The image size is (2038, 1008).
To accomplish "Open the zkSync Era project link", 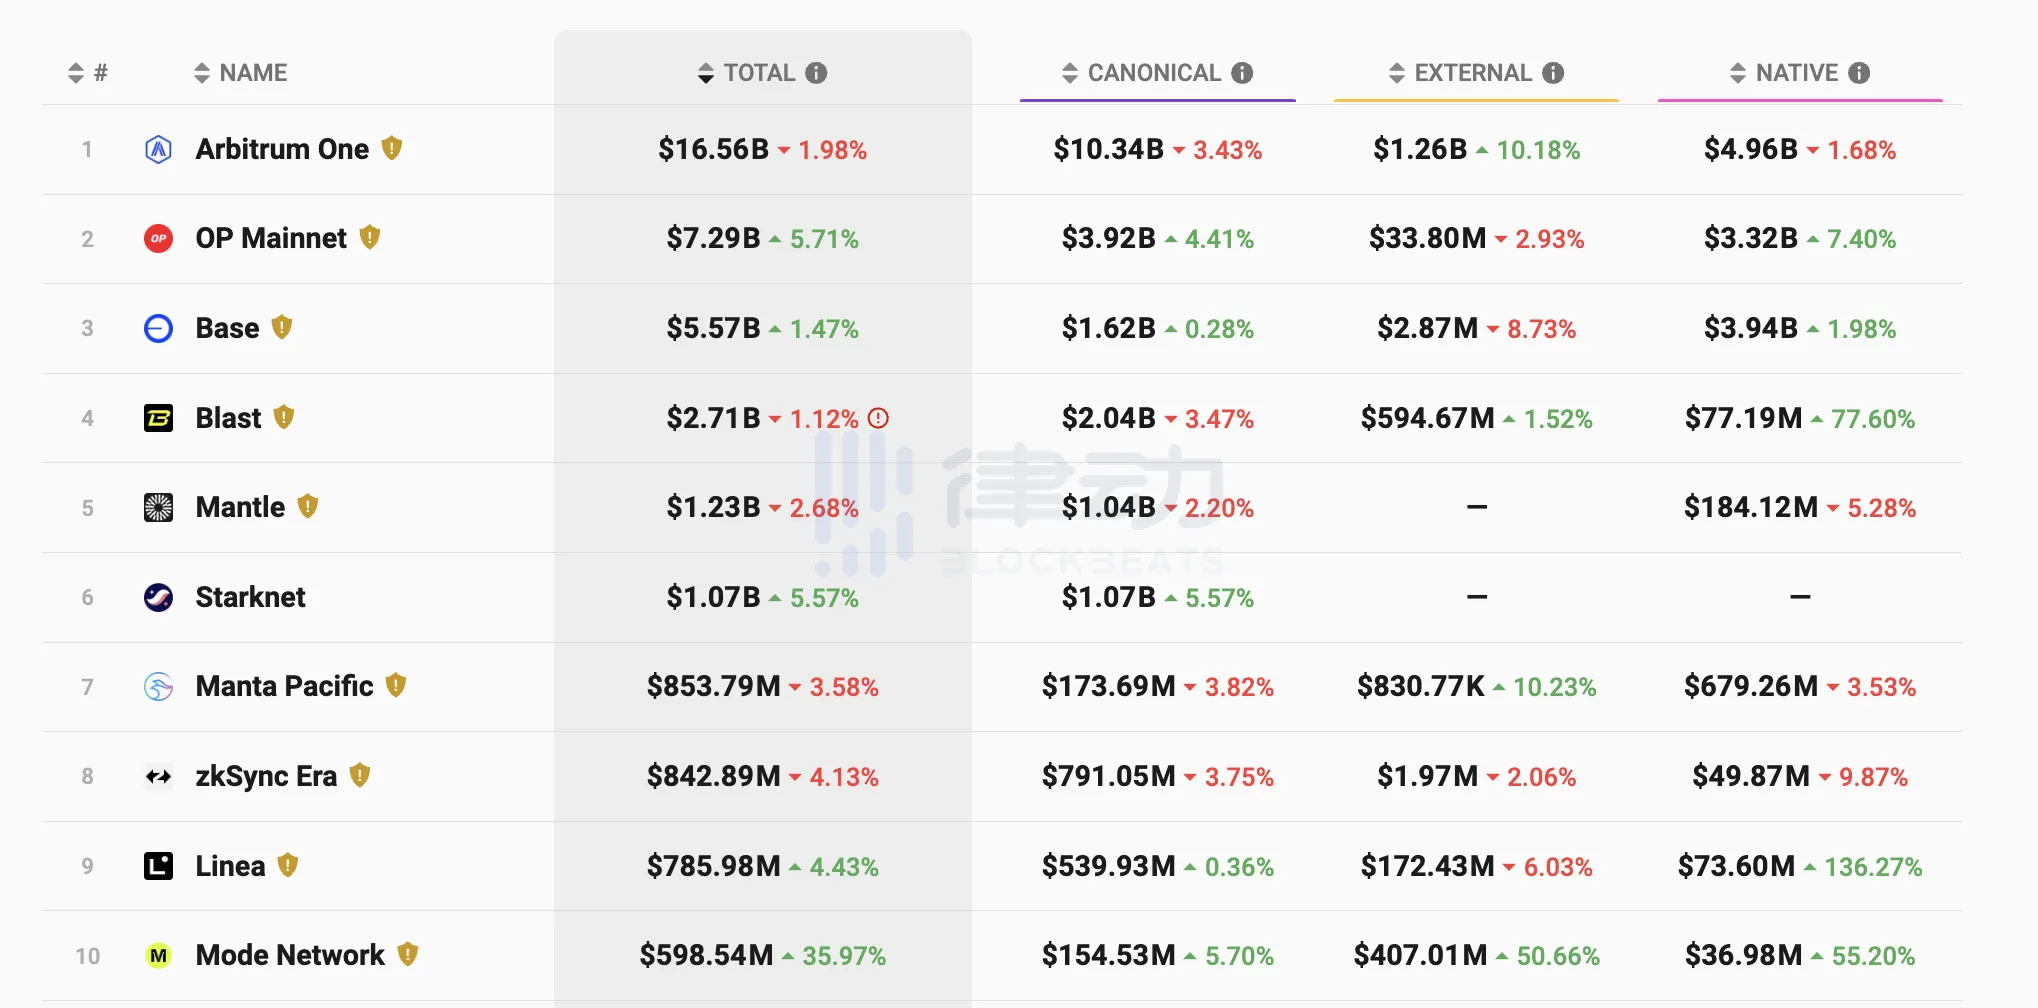I will coord(266,777).
